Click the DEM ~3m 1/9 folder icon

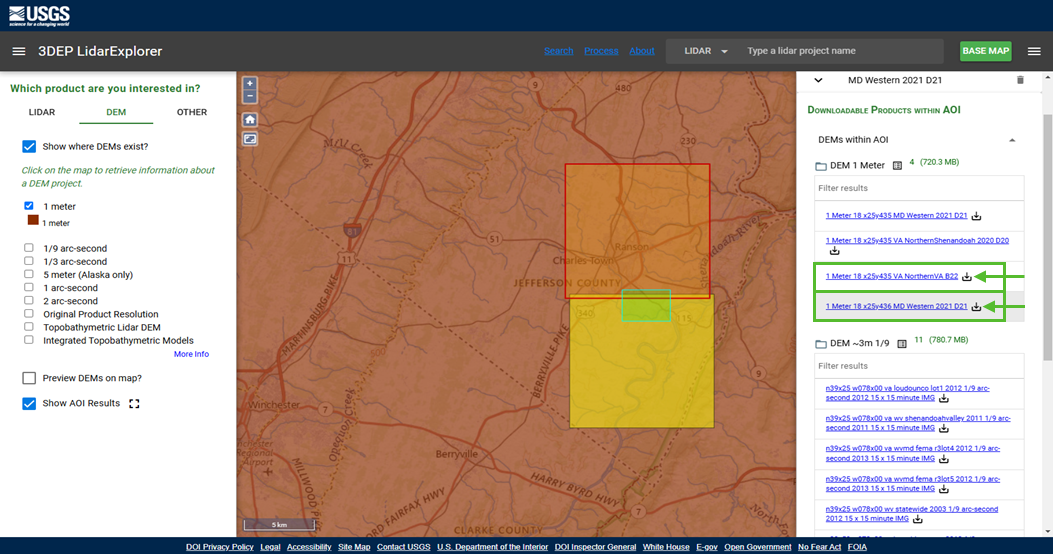[821, 344]
